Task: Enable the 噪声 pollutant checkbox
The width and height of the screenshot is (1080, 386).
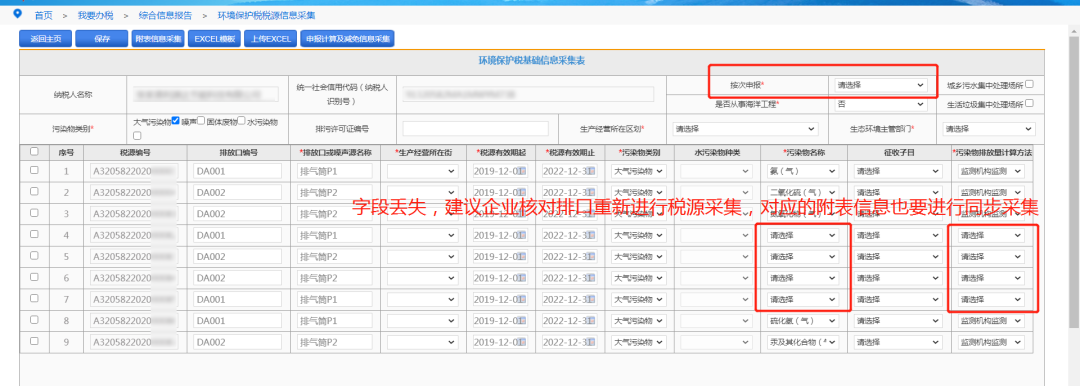Action: pyautogui.click(x=201, y=121)
